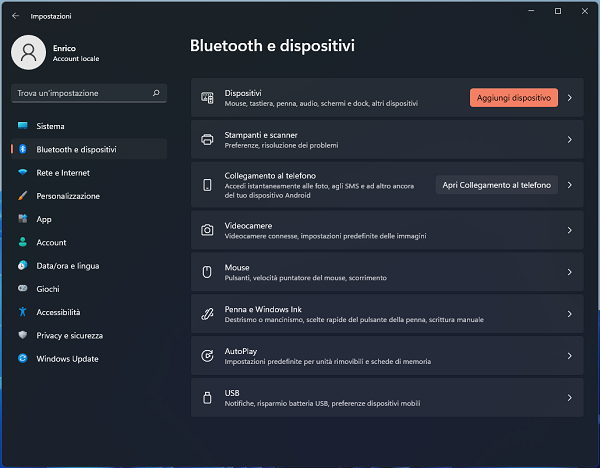This screenshot has height=468, width=600.
Task: Click the Stampanti e scanner printer icon
Action: coord(207,140)
